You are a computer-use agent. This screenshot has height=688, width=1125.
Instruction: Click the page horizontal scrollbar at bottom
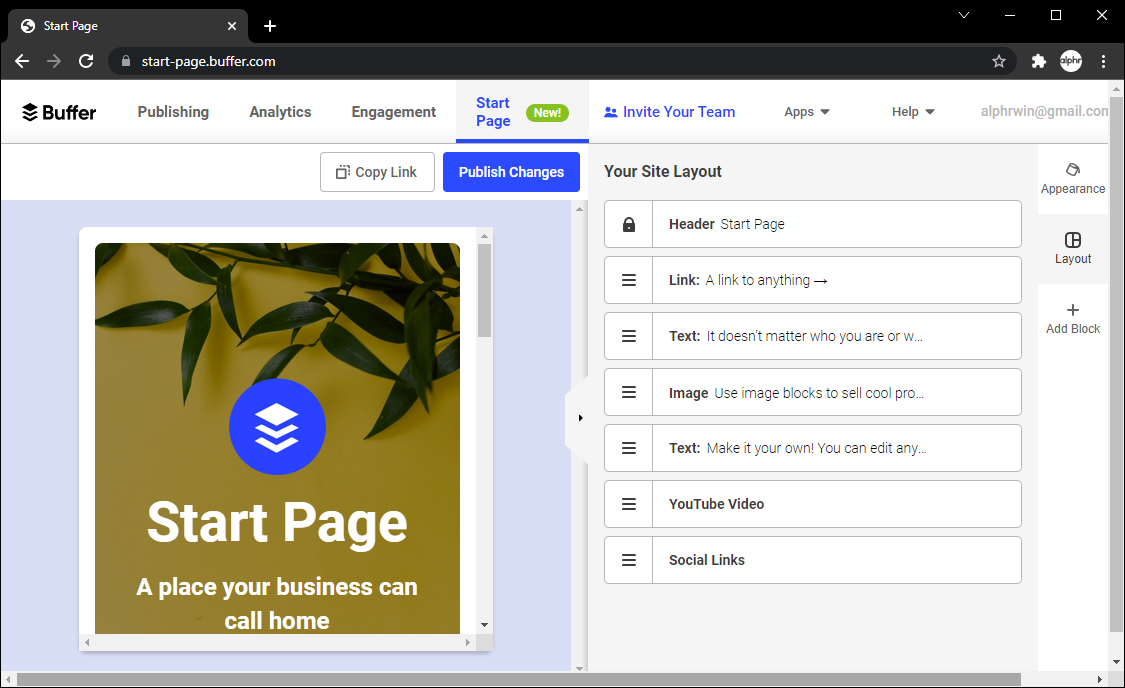(x=519, y=679)
